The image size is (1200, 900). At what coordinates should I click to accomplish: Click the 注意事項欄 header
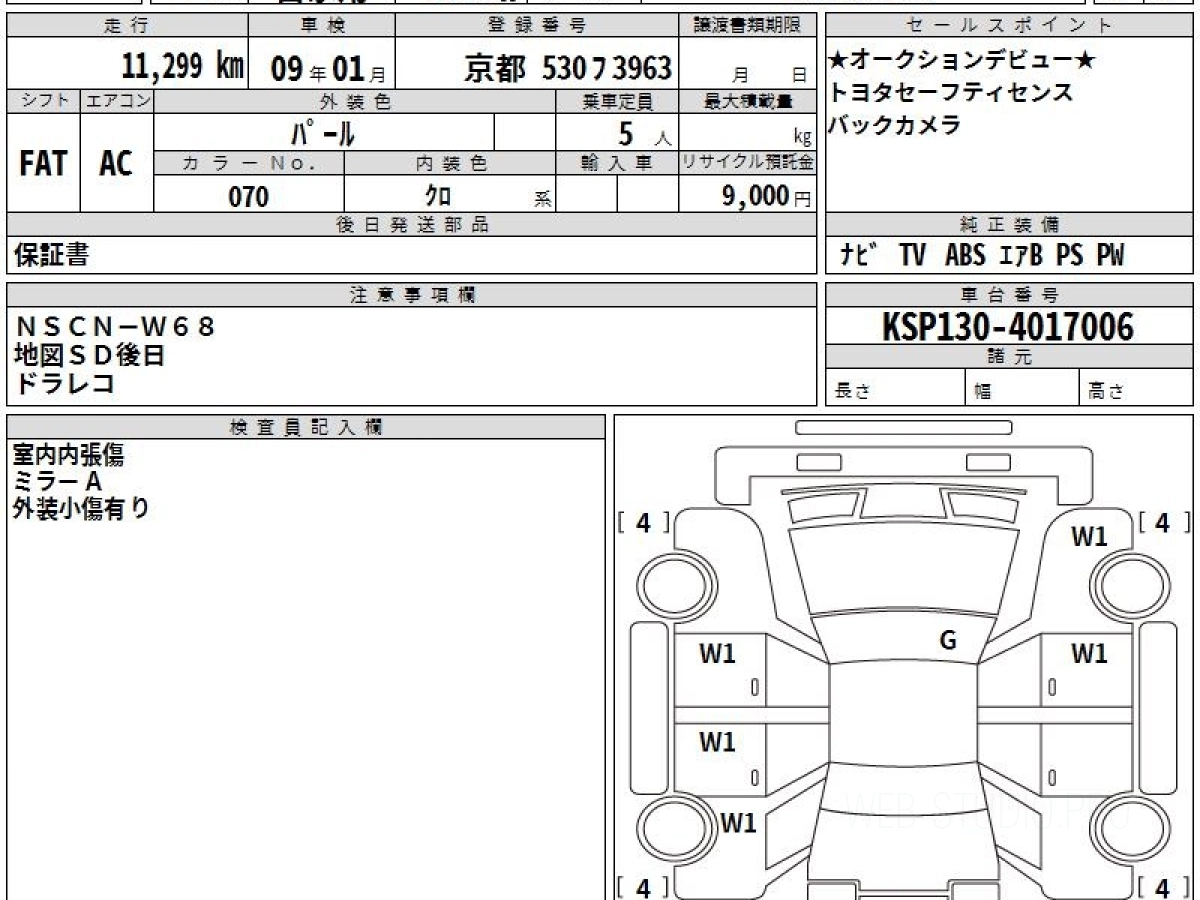(411, 295)
